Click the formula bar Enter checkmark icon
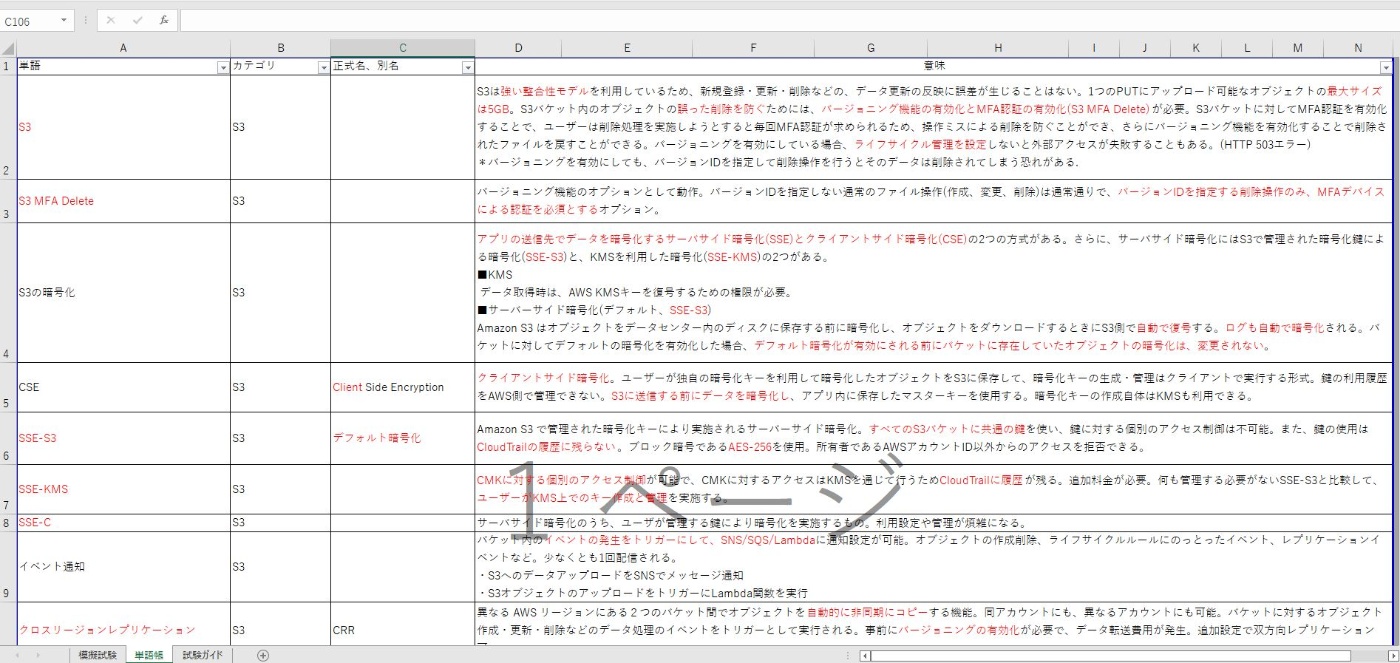1400x663 pixels. pos(137,20)
